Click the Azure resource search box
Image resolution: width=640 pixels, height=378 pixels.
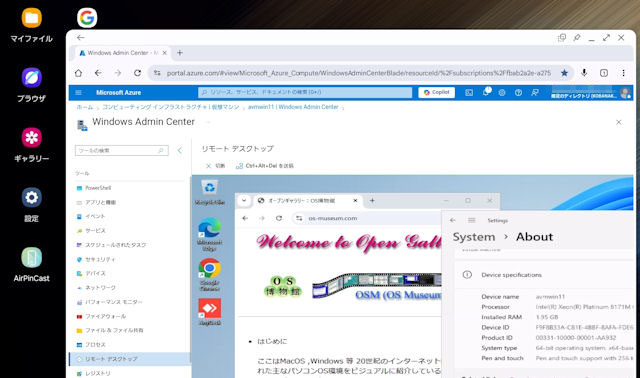[x=305, y=92]
